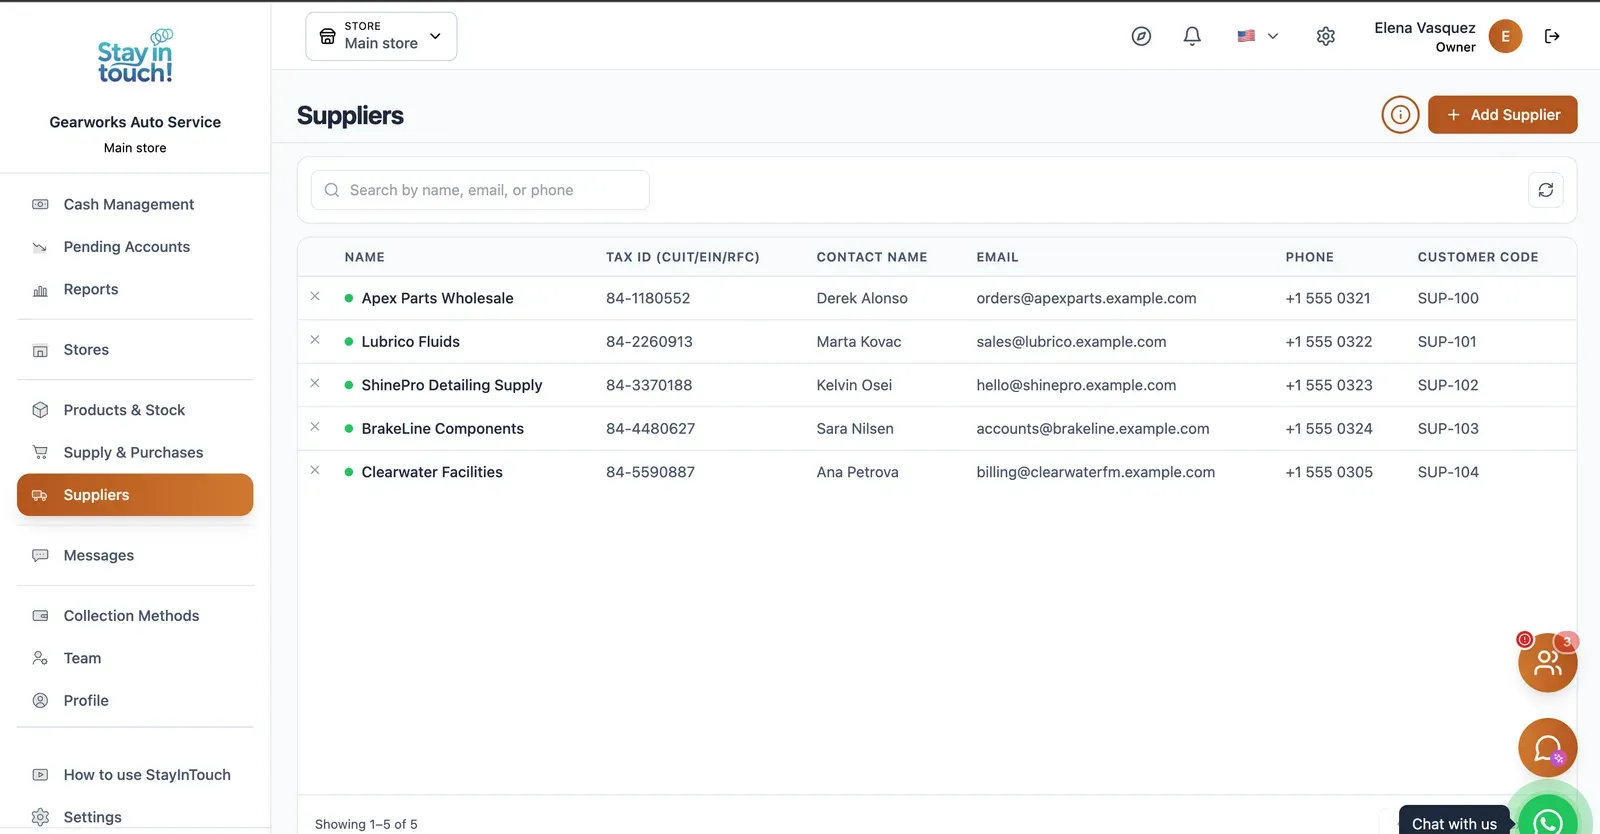
Task: Open Settings in the sidebar
Action: pos(135,817)
